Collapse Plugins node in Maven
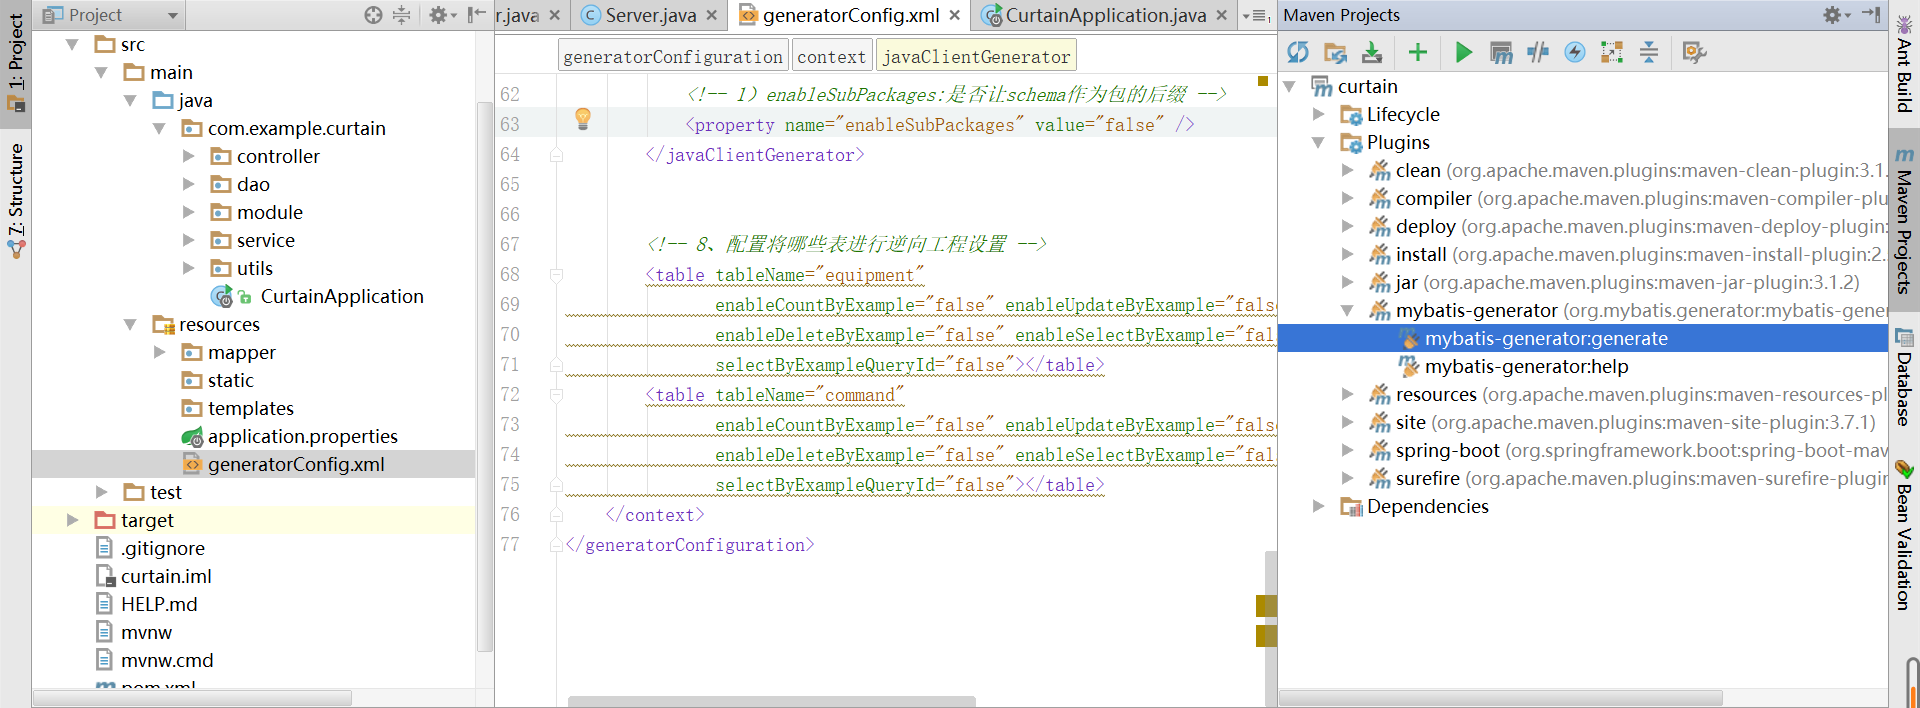Screen dimensions: 1920x708 click(1319, 142)
